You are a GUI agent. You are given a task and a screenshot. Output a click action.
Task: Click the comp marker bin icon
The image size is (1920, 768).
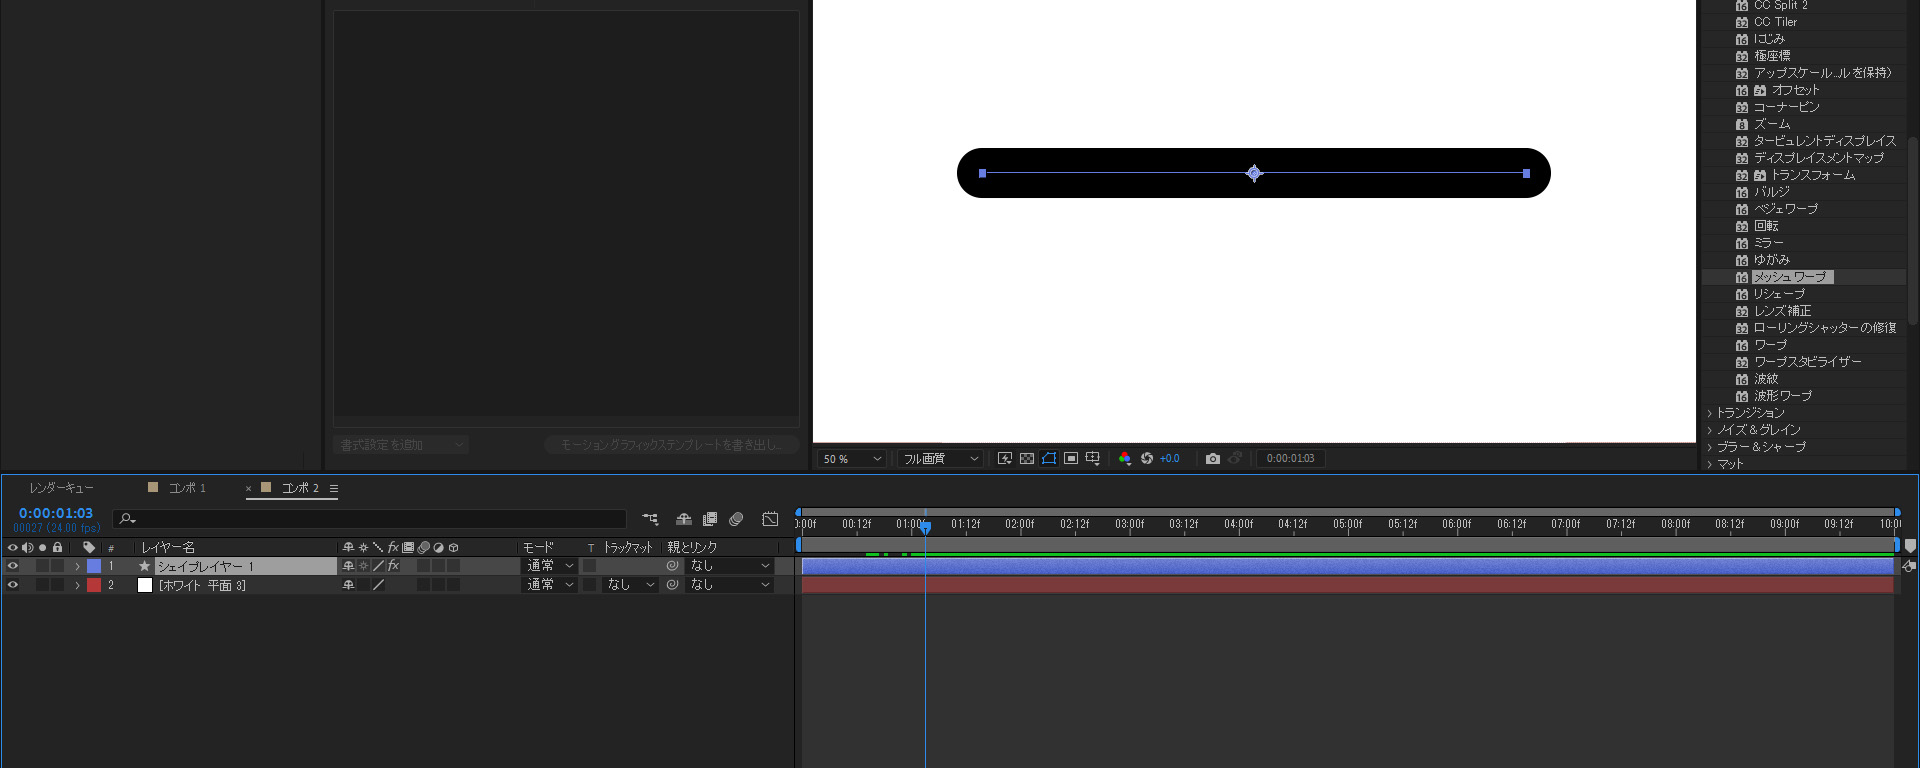tap(1910, 546)
